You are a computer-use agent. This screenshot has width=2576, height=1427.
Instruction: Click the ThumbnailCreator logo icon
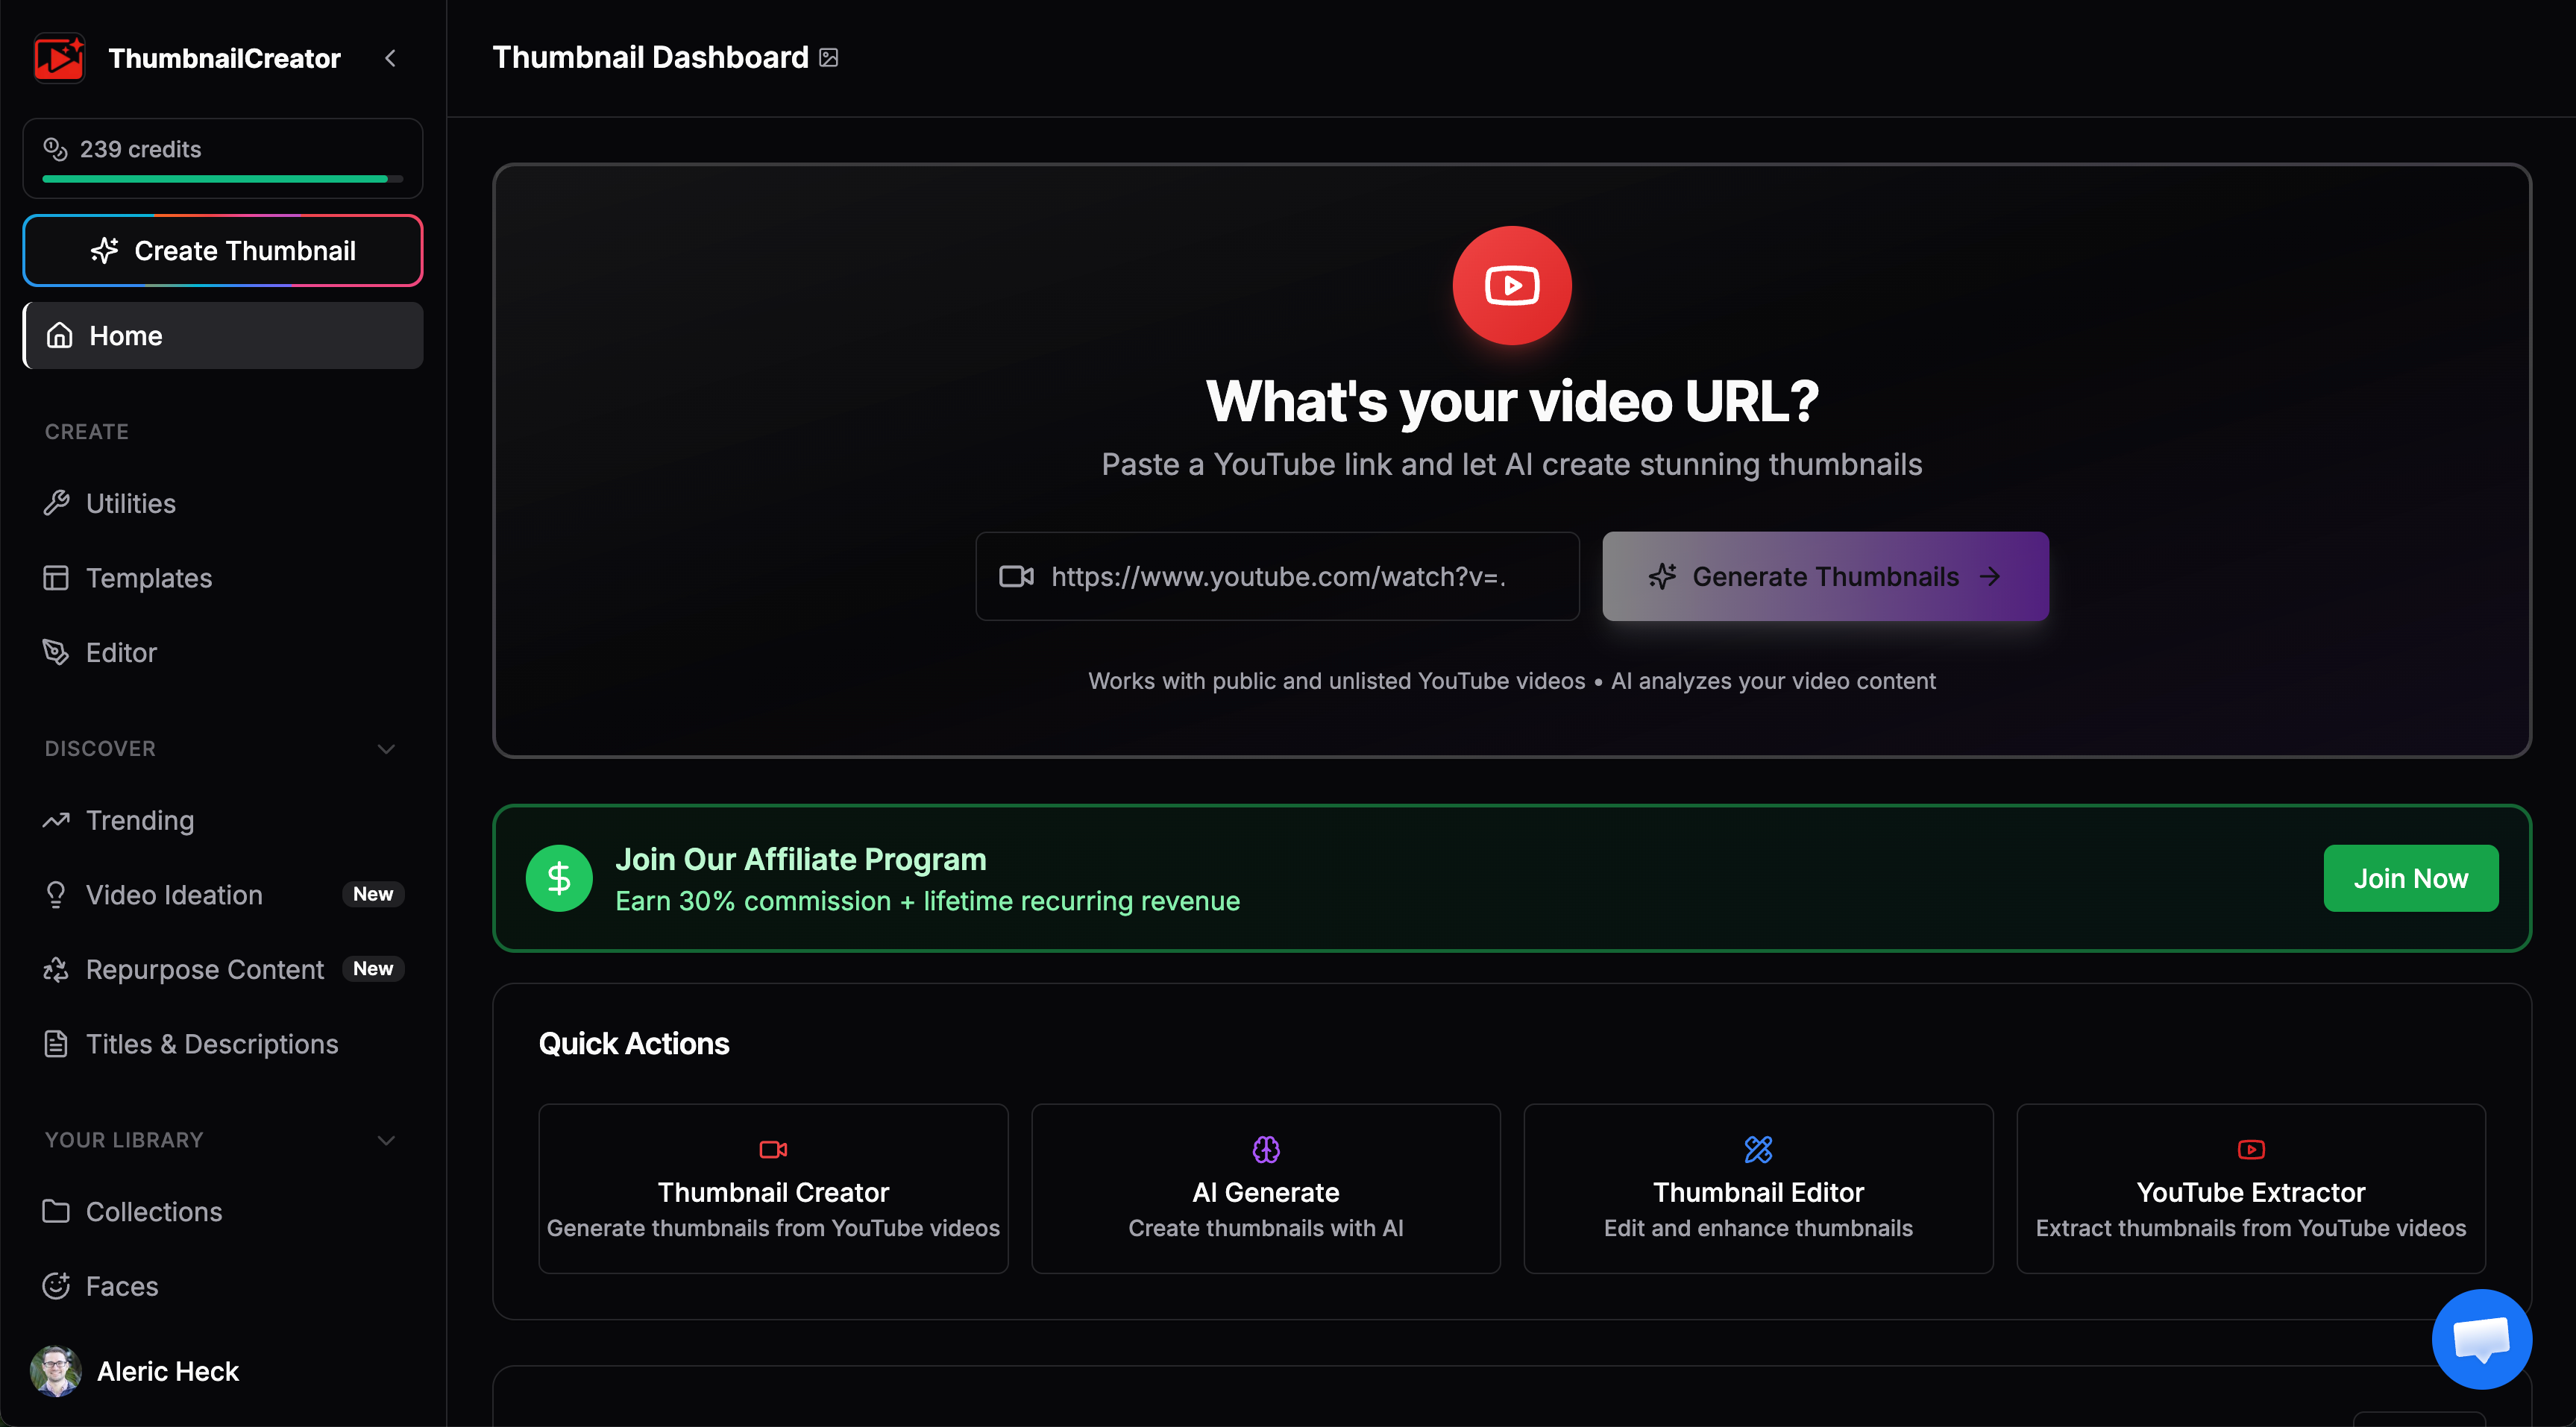click(59, 58)
